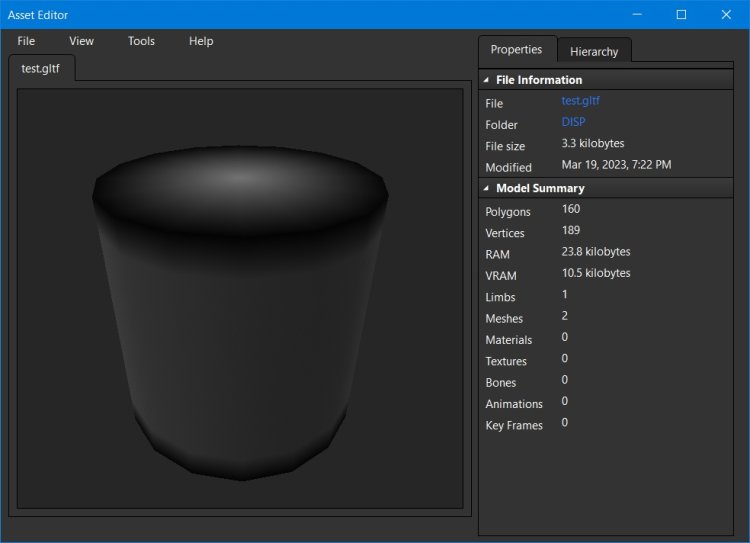Open the Tools menu
Screen dimensions: 750x543
pos(141,41)
